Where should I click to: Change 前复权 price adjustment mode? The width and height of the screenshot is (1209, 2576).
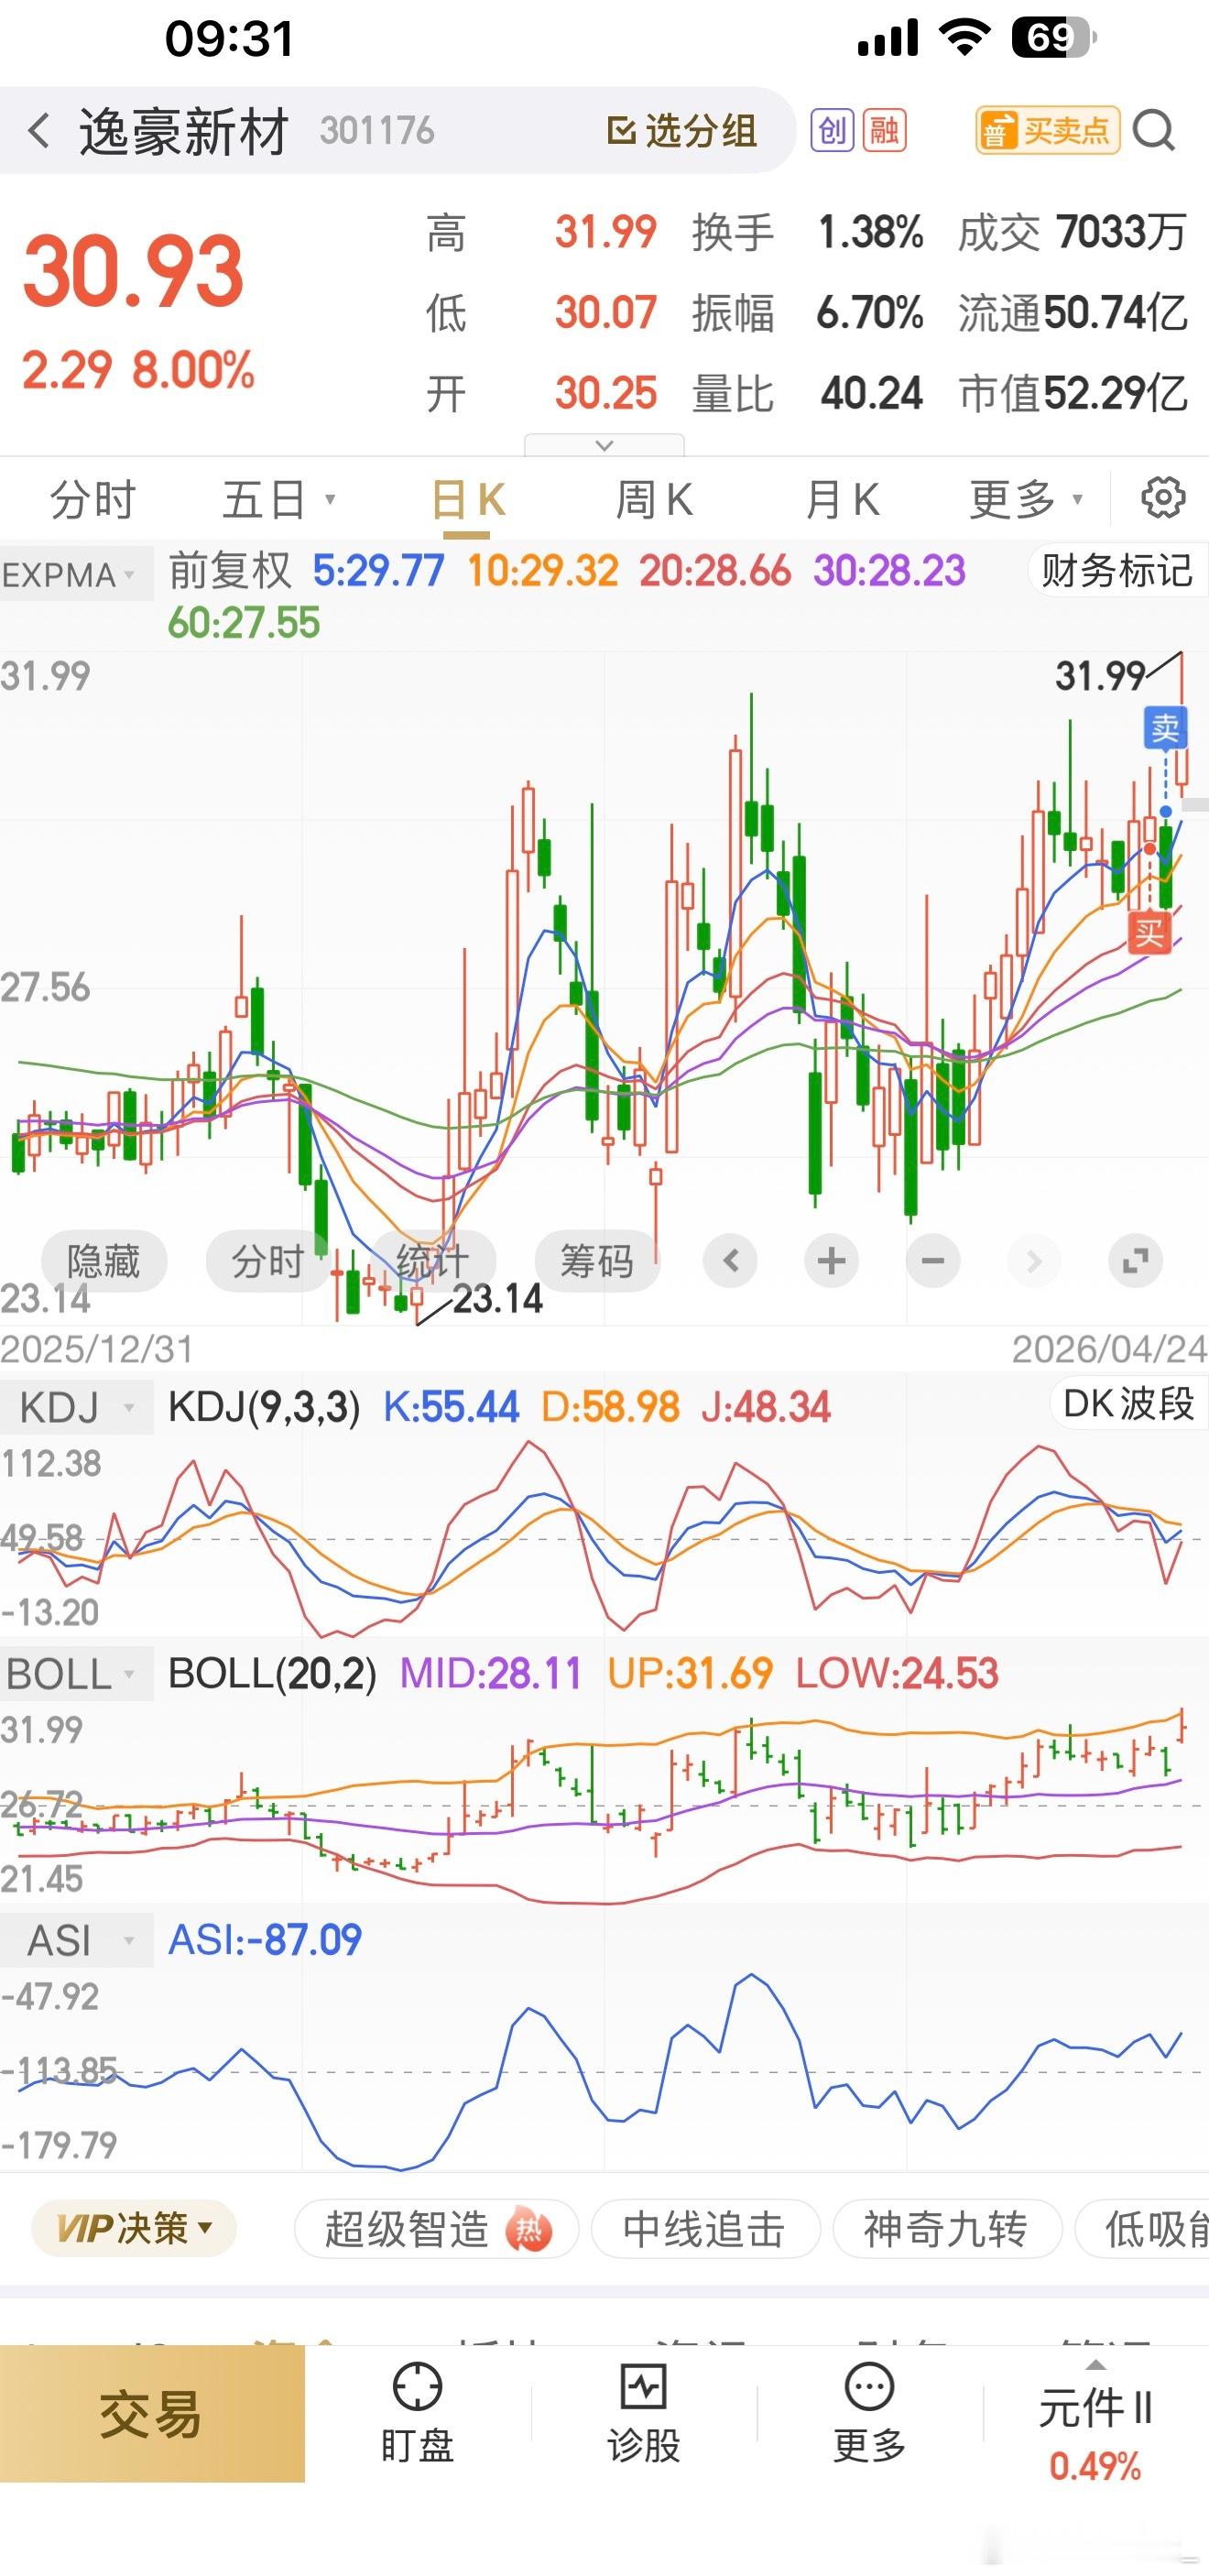(229, 571)
